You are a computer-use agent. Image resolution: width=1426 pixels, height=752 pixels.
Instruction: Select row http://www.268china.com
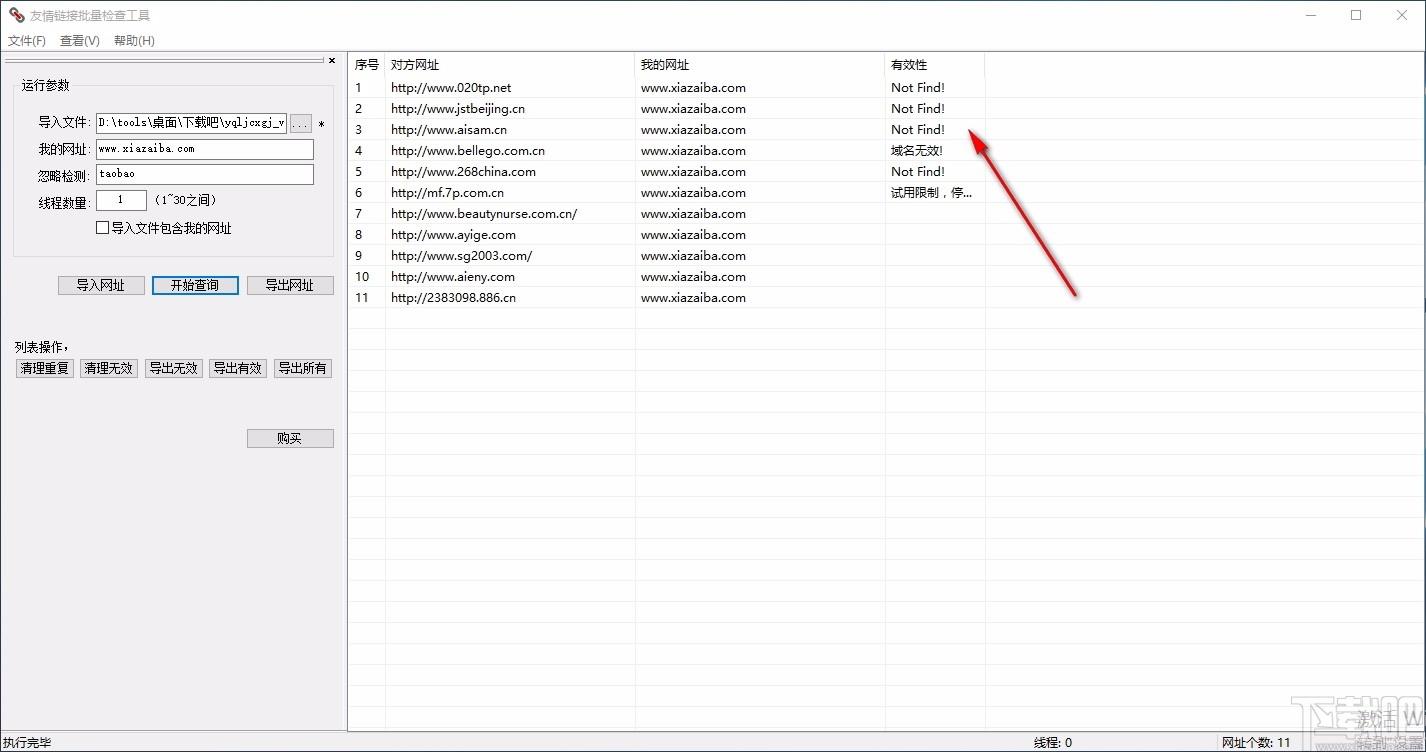(x=667, y=172)
